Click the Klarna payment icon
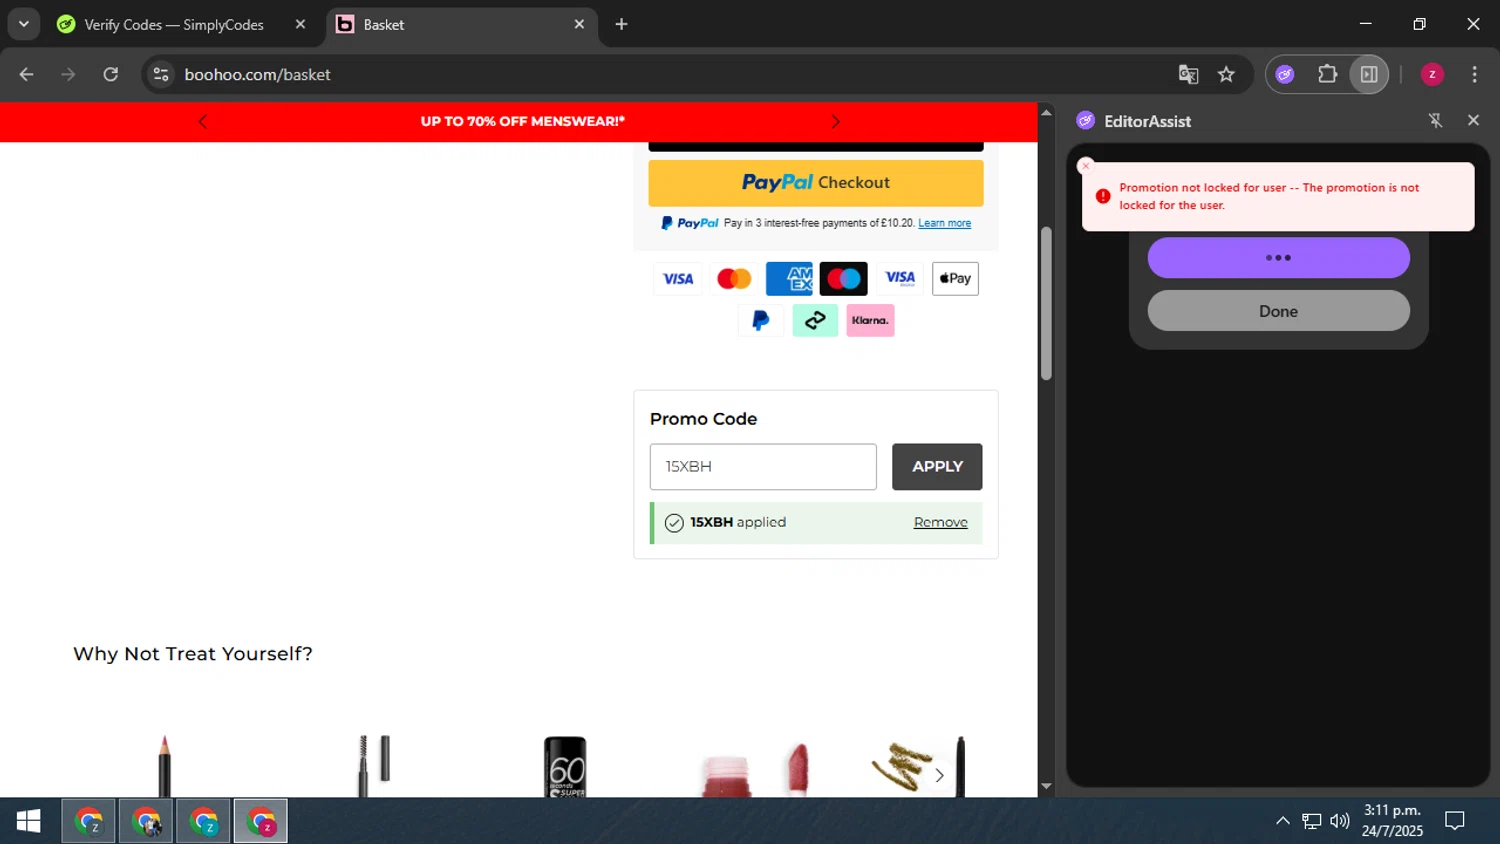 [x=870, y=320]
